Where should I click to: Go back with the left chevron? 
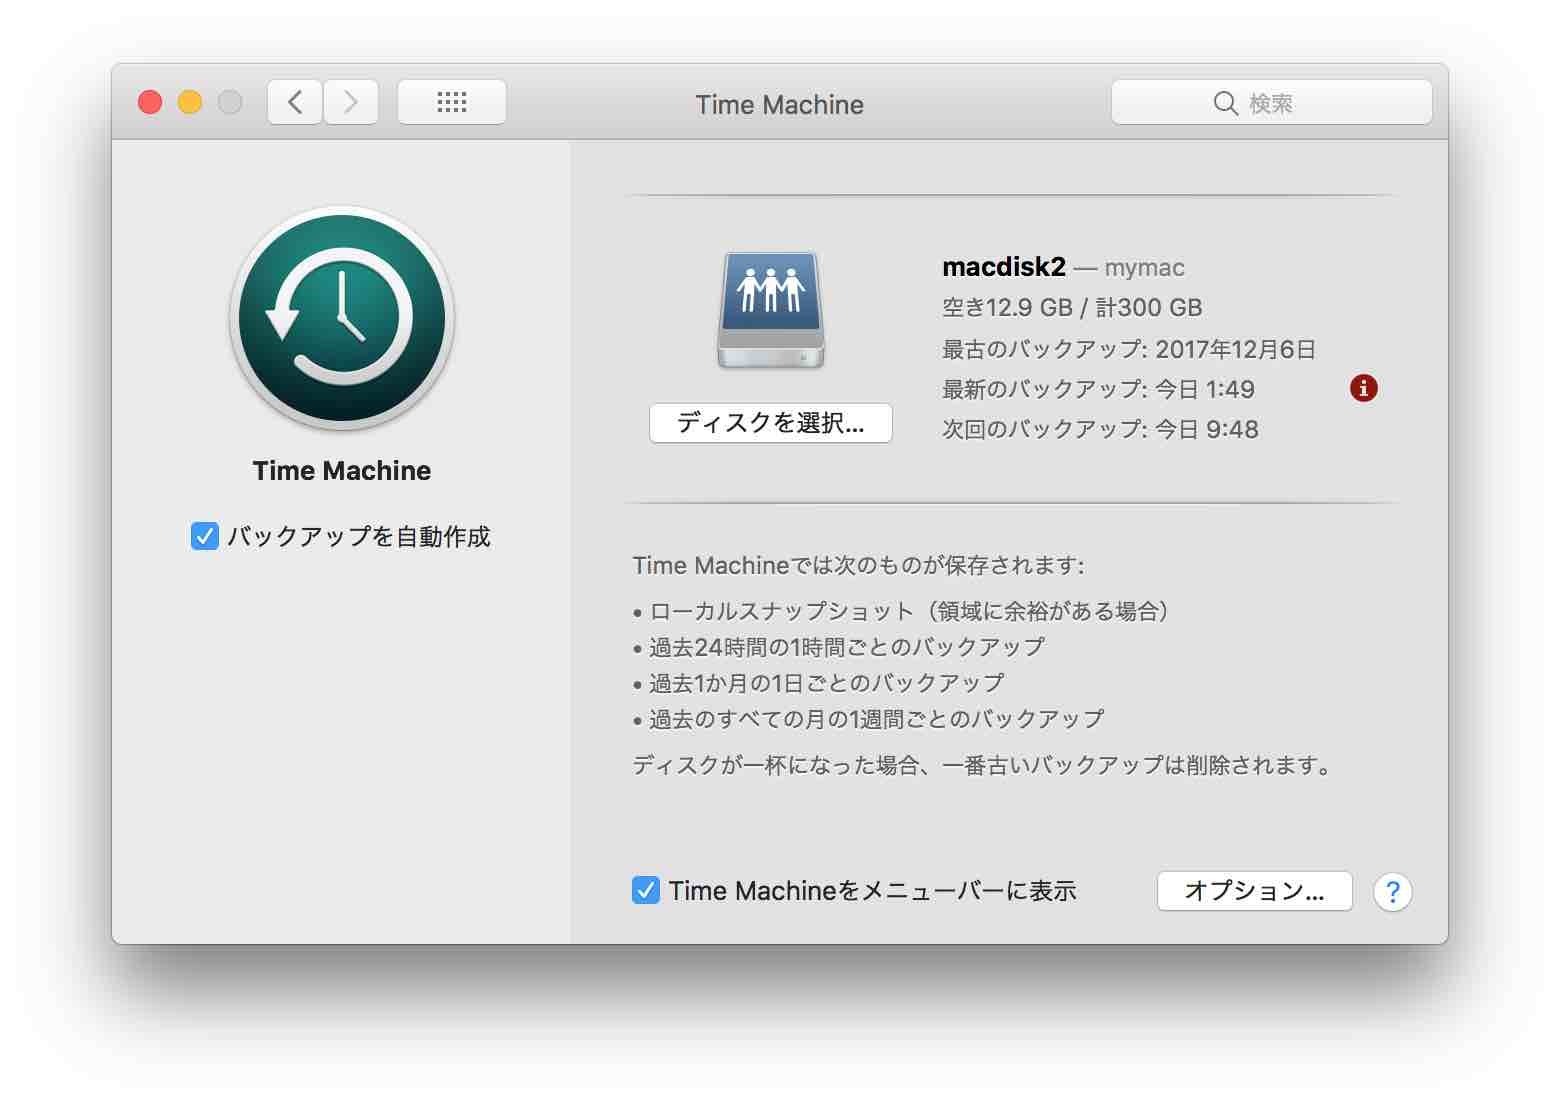tap(295, 102)
